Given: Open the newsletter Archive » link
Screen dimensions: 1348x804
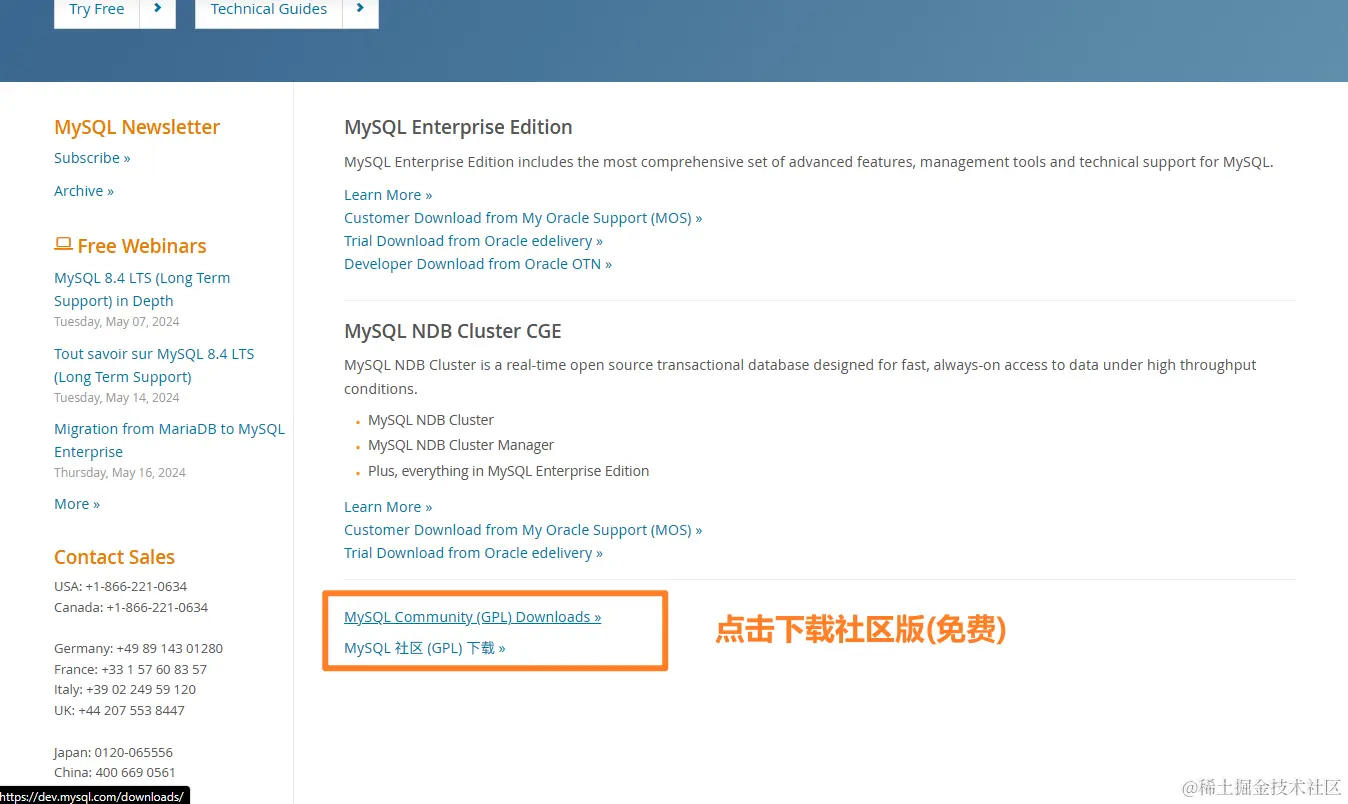Looking at the screenshot, I should point(84,191).
